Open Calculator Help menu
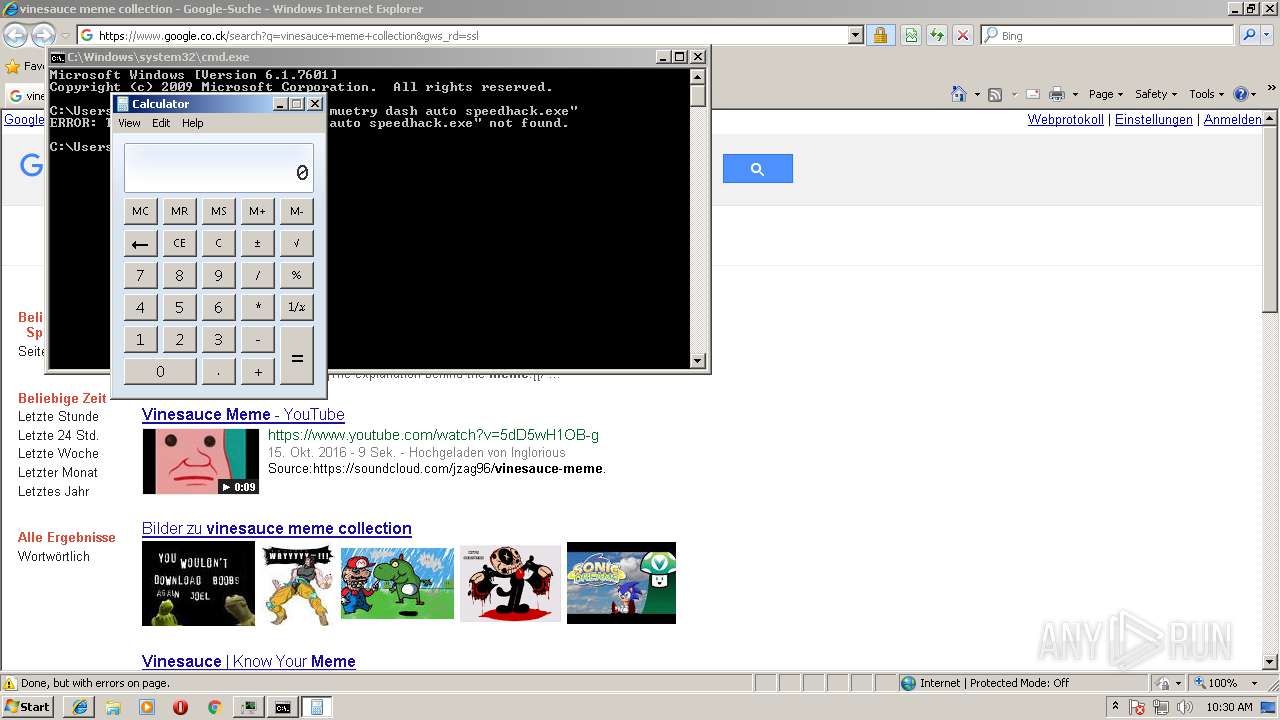The image size is (1280, 720). pyautogui.click(x=192, y=123)
